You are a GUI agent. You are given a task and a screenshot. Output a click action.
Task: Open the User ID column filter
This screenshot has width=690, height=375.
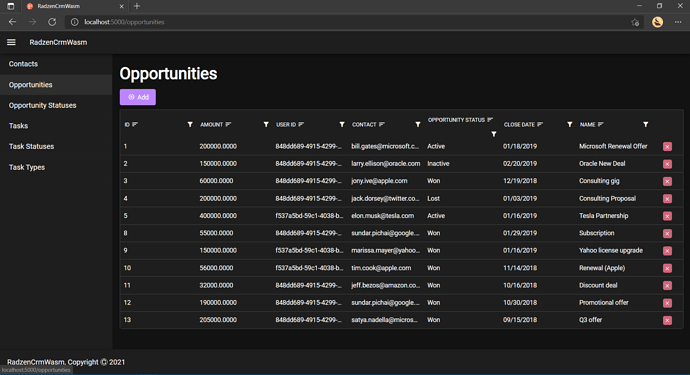342,125
